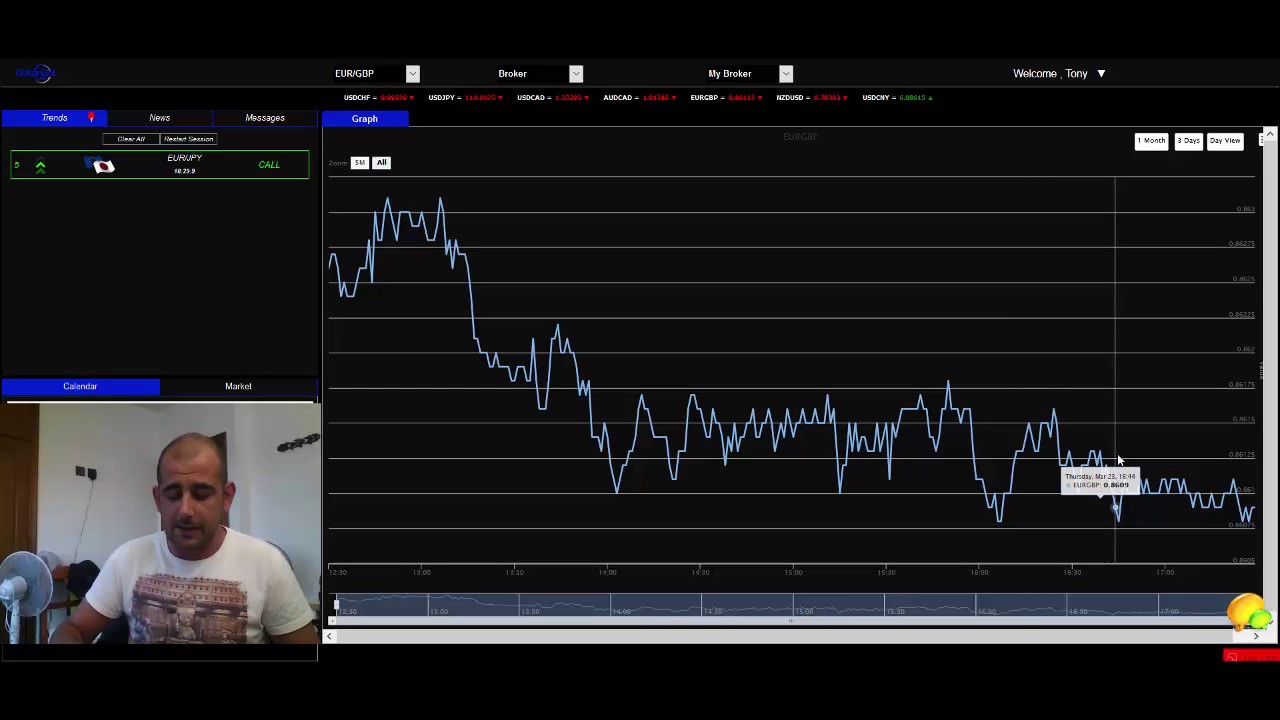This screenshot has height=720, width=1280.
Task: Click the site logo at top left
Action: coord(34,73)
